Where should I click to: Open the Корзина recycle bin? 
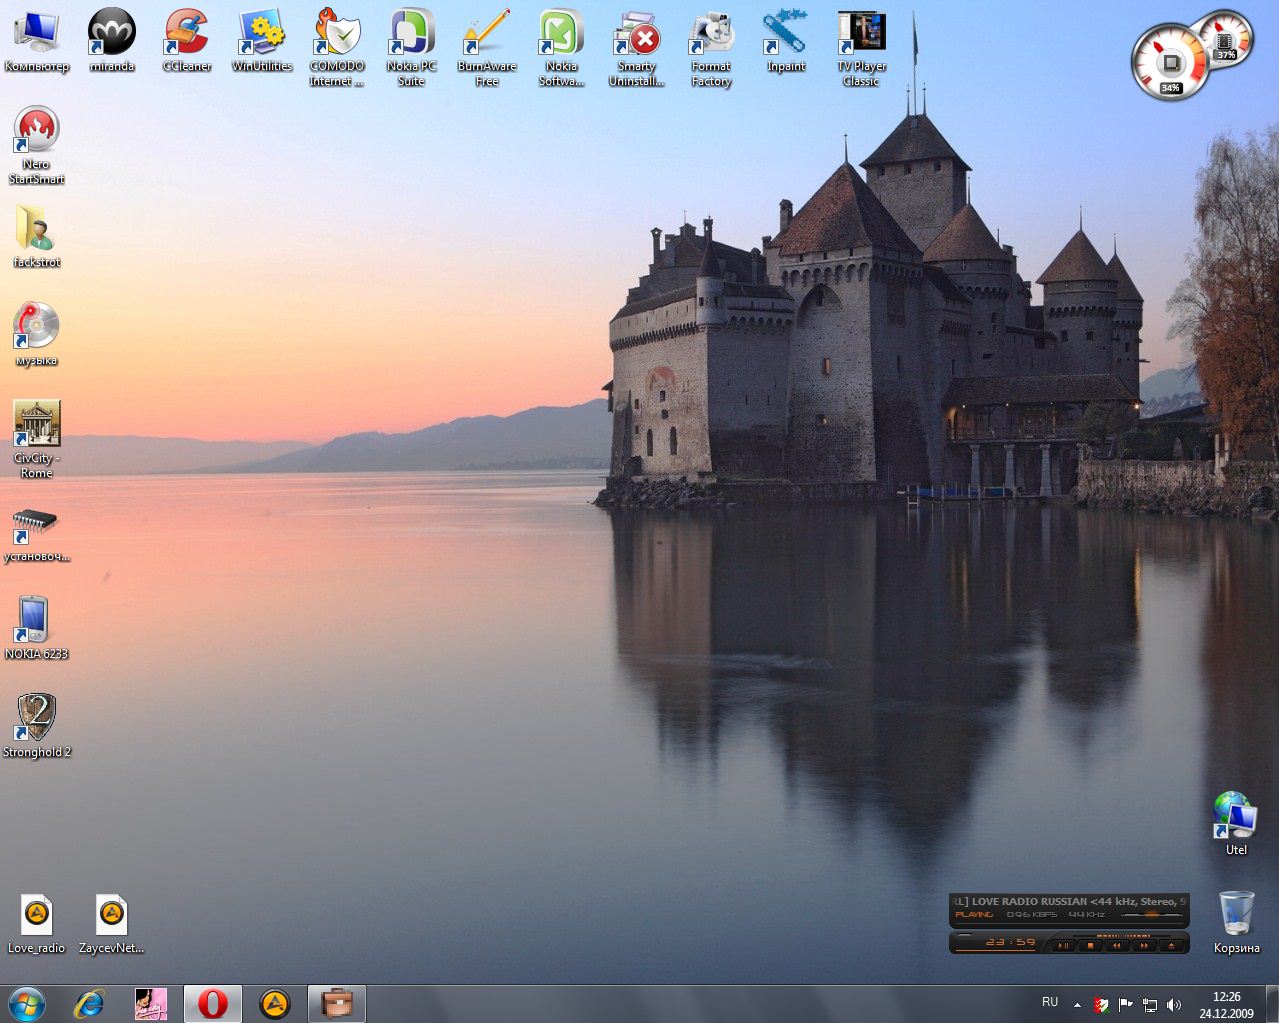click(x=1236, y=914)
